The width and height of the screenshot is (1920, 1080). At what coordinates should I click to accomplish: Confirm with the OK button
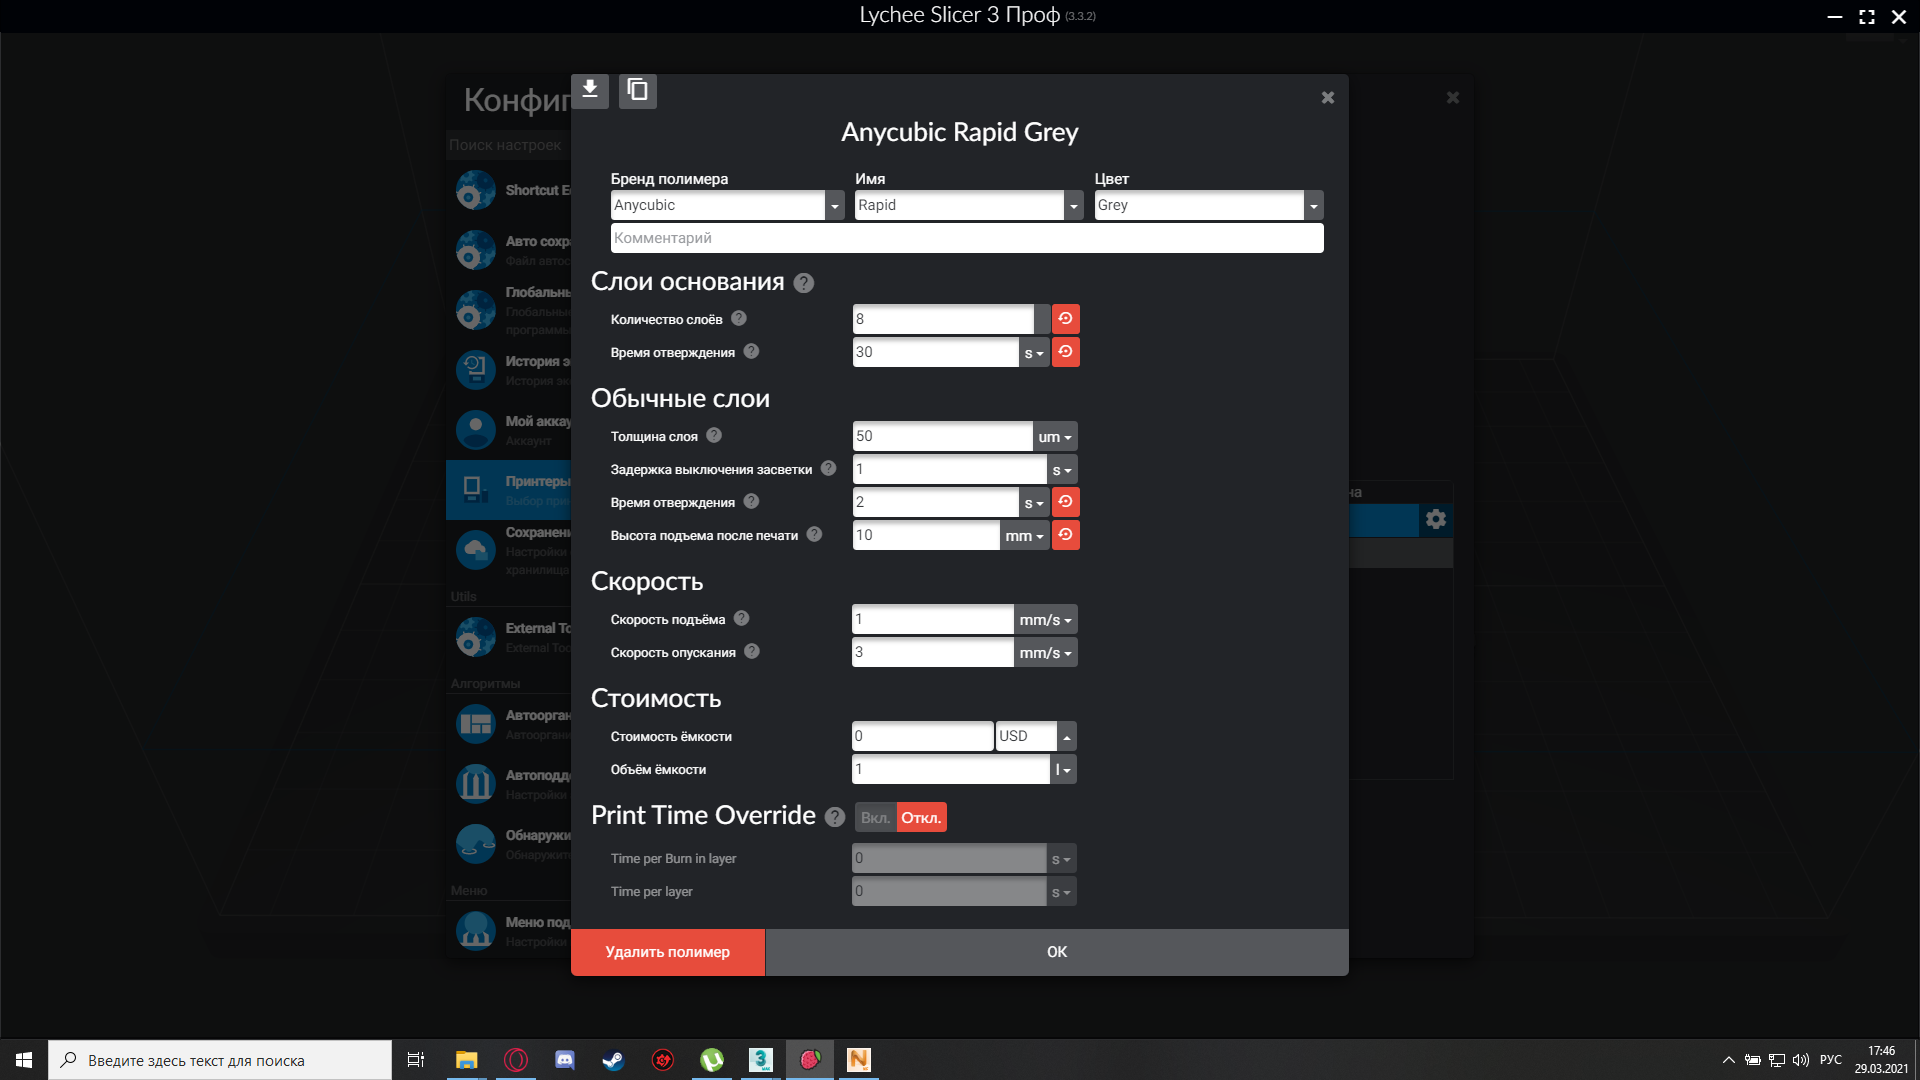1057,952
